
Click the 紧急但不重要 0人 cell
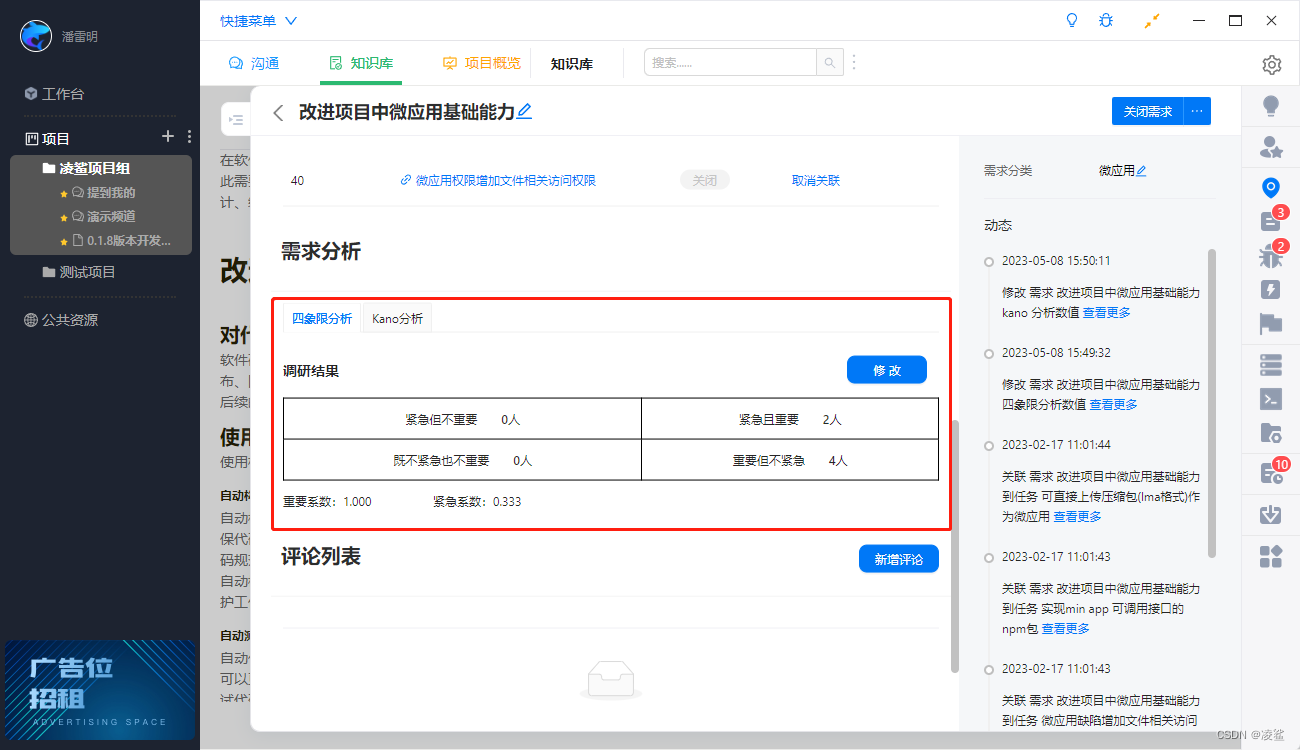[x=462, y=420]
